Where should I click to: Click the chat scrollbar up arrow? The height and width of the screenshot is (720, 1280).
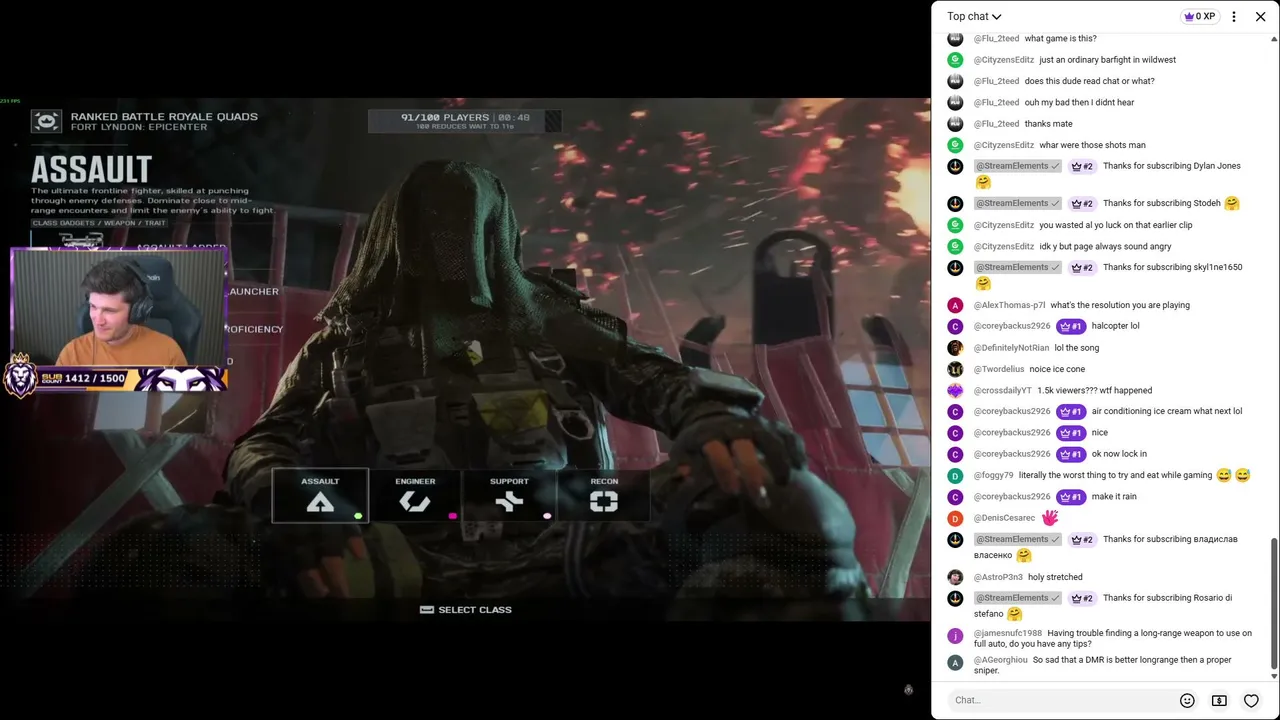click(1274, 39)
